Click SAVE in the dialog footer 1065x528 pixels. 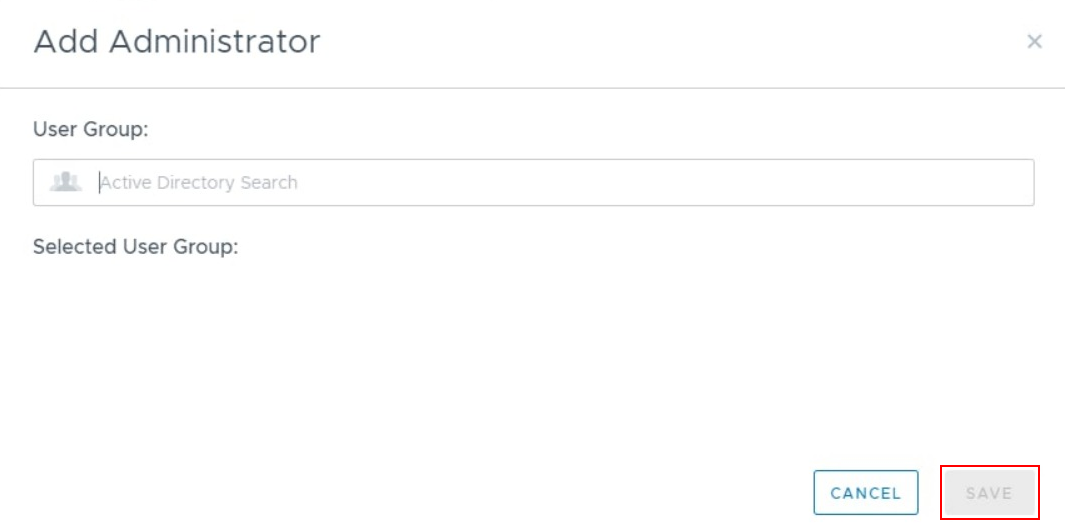pos(989,493)
